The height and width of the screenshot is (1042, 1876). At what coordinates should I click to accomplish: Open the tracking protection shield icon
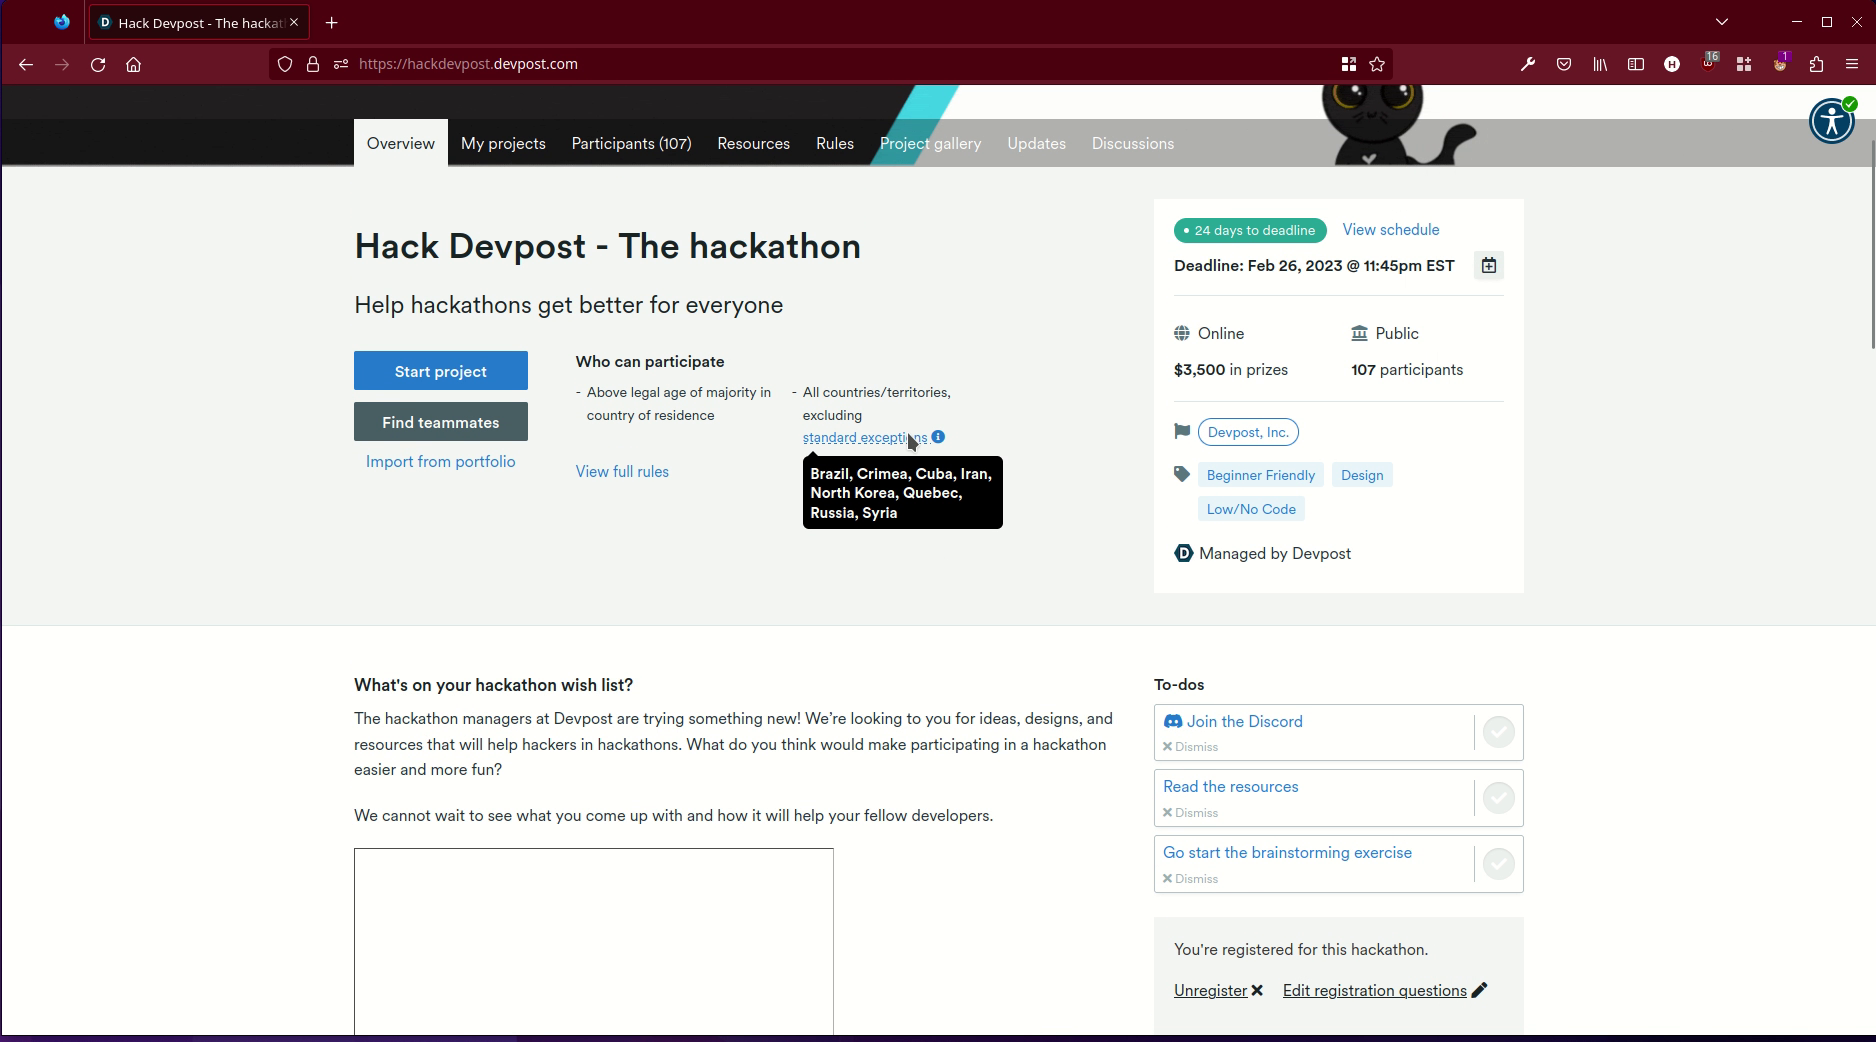(x=285, y=64)
